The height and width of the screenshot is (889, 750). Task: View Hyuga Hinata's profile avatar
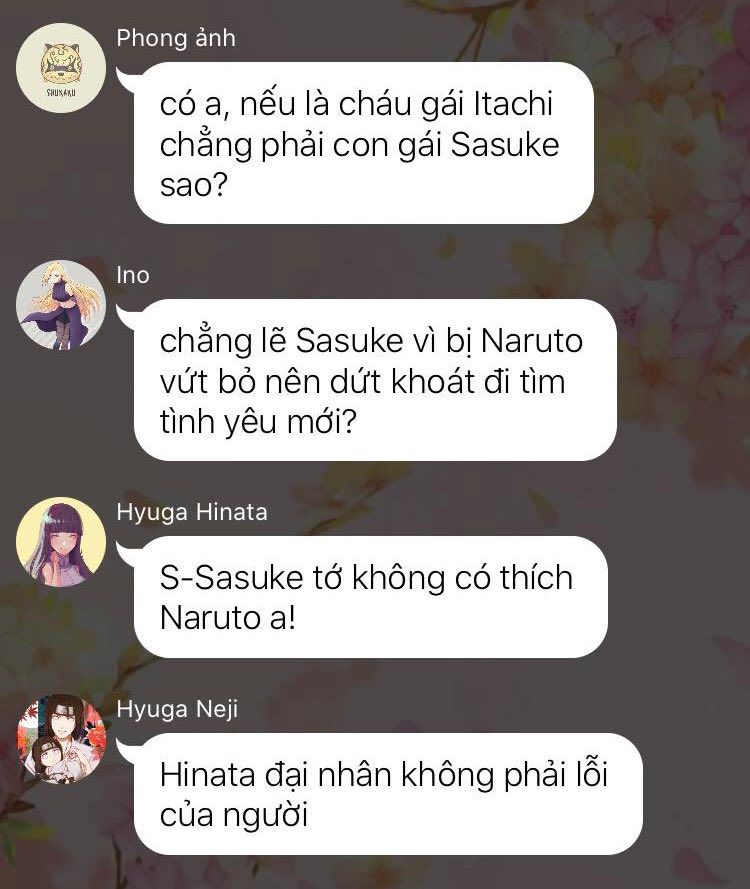tap(61, 542)
